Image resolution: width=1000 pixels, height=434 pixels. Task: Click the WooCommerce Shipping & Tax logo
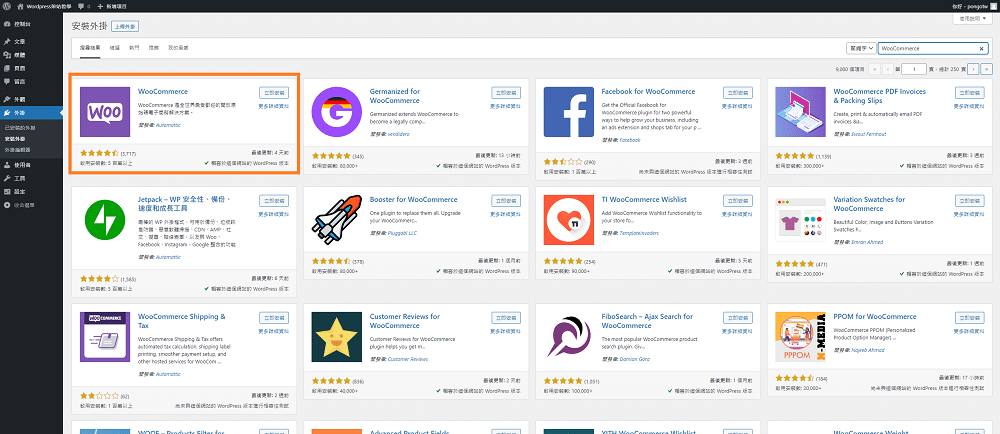[105, 336]
